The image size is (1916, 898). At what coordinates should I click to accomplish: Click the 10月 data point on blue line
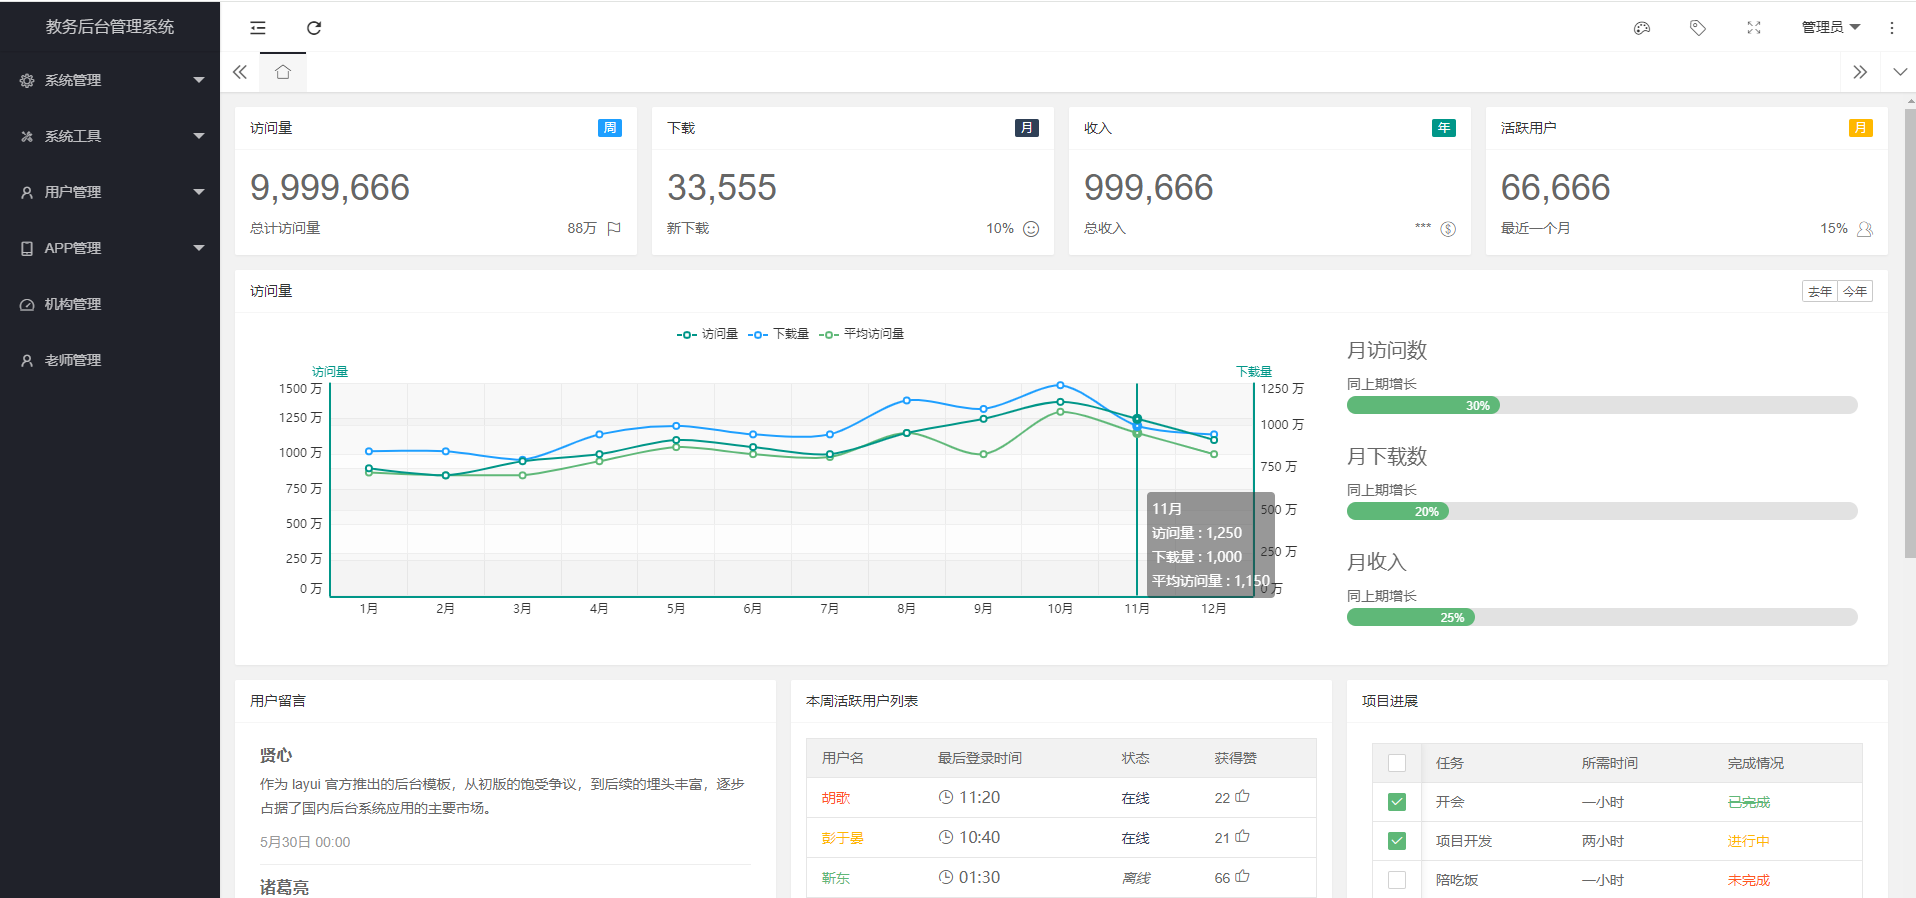point(1060,385)
